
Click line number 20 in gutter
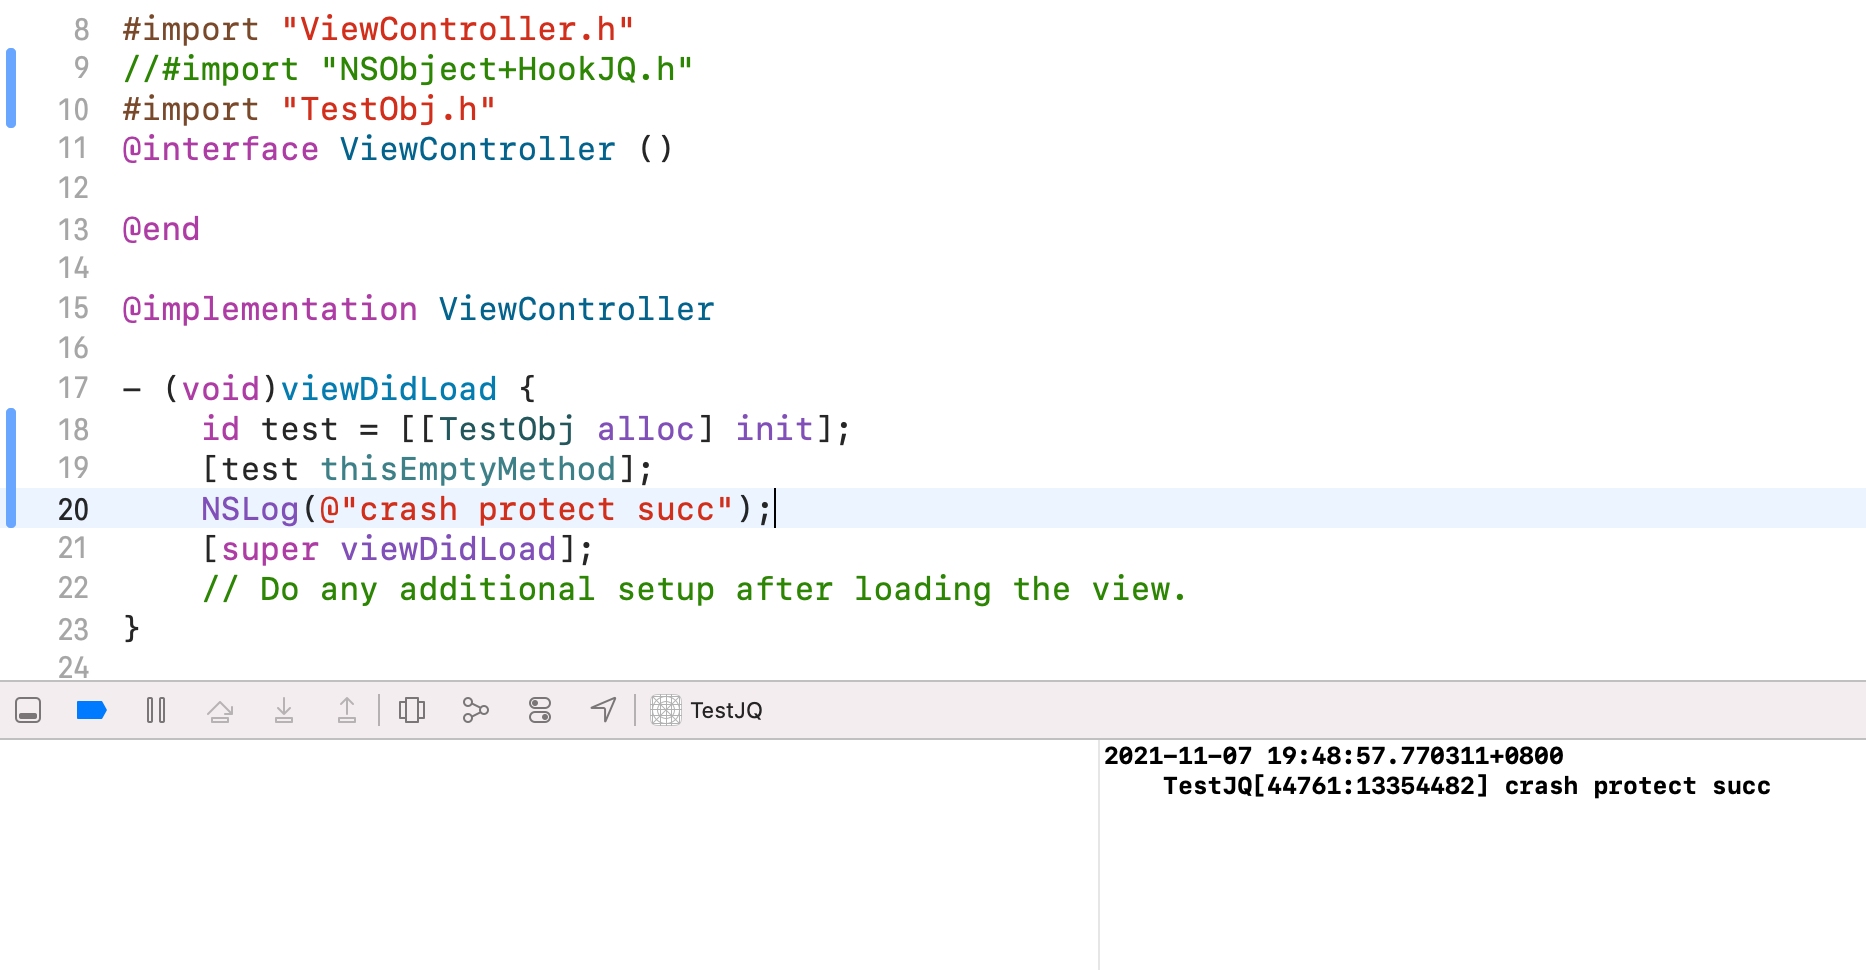click(73, 509)
